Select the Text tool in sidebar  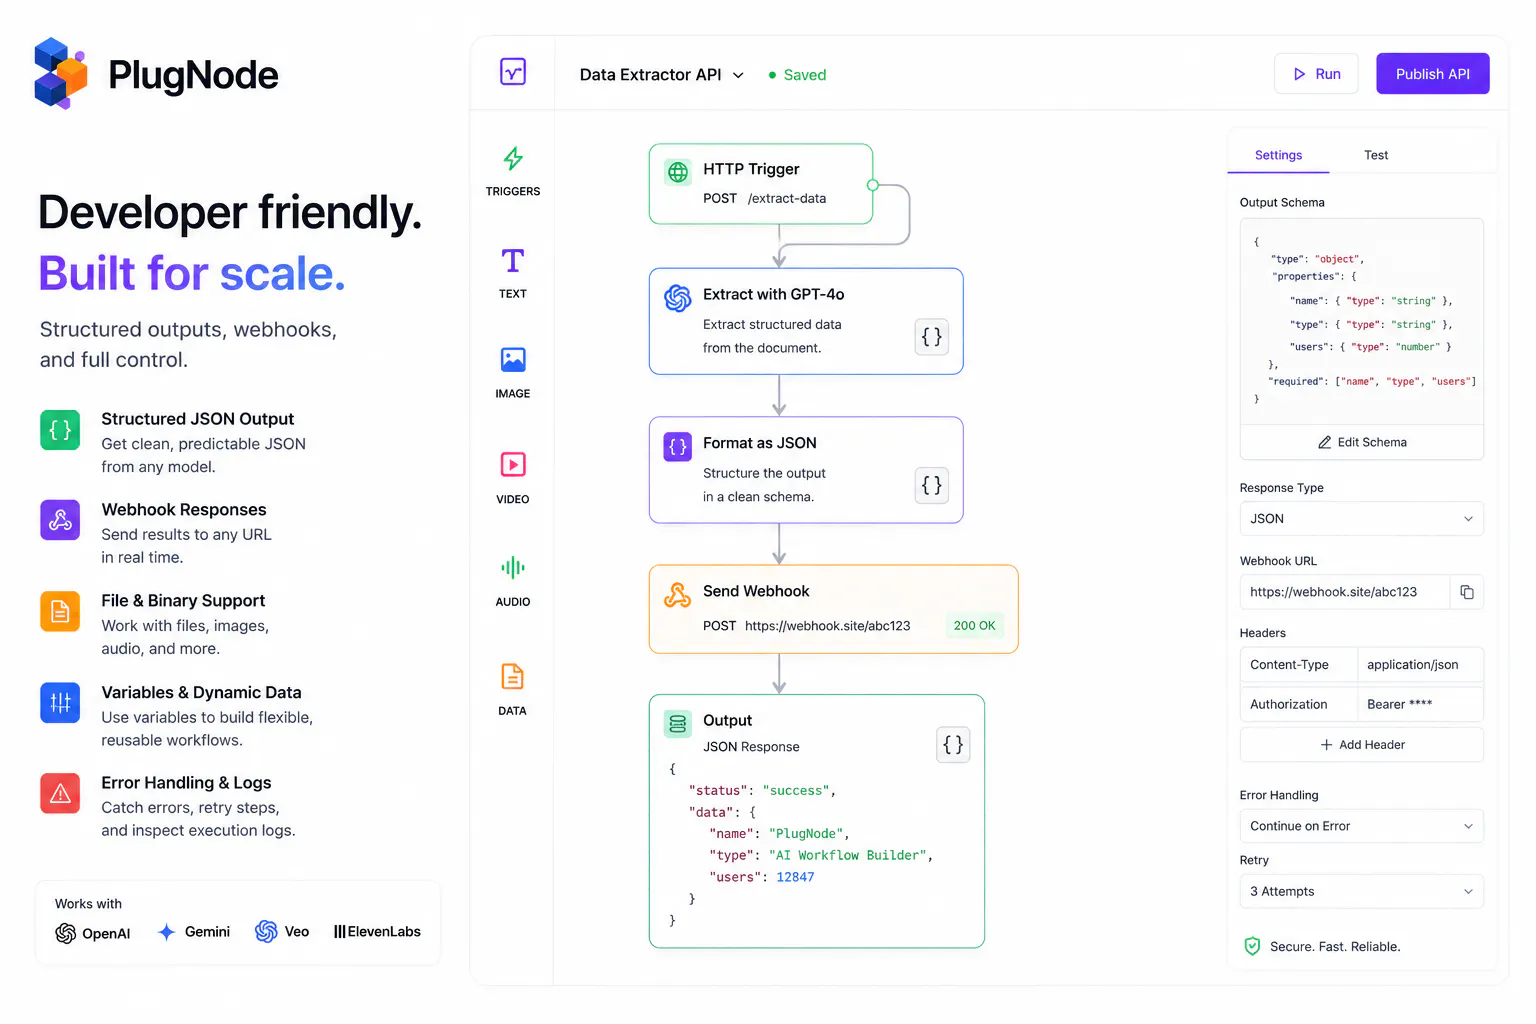(513, 261)
